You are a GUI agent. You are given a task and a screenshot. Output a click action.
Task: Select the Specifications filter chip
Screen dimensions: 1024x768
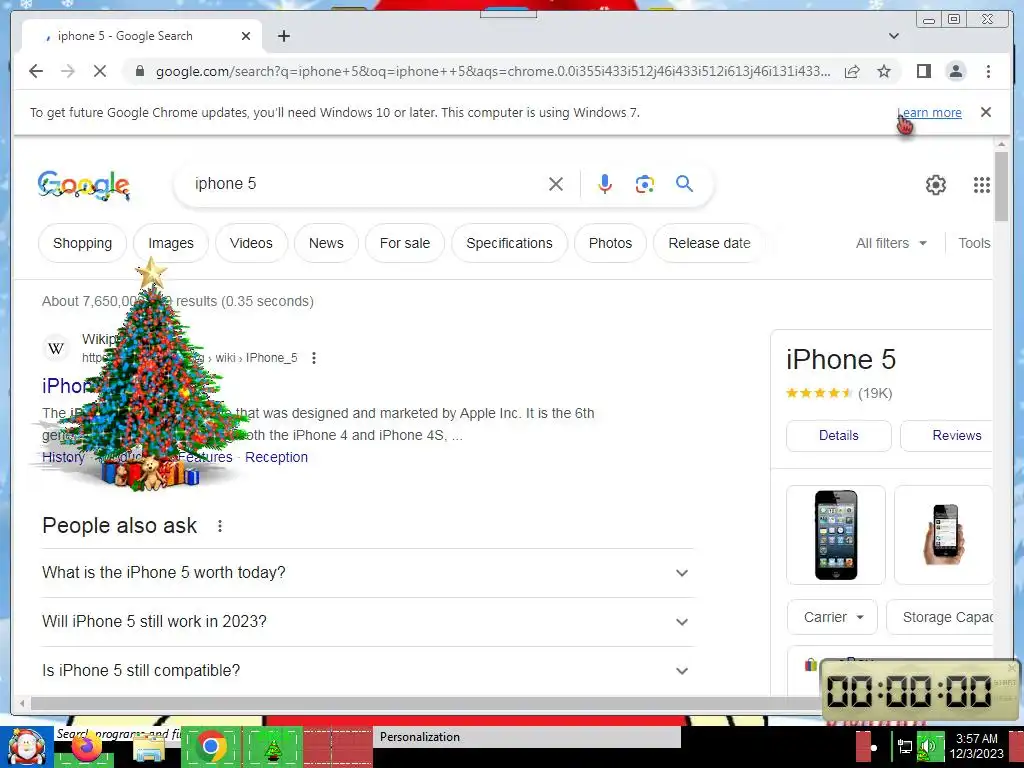point(509,243)
